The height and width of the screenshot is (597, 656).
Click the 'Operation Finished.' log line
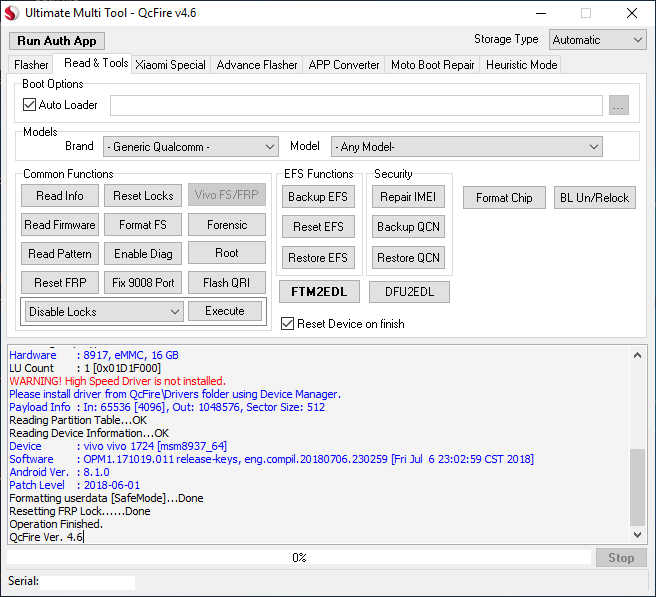[56, 524]
